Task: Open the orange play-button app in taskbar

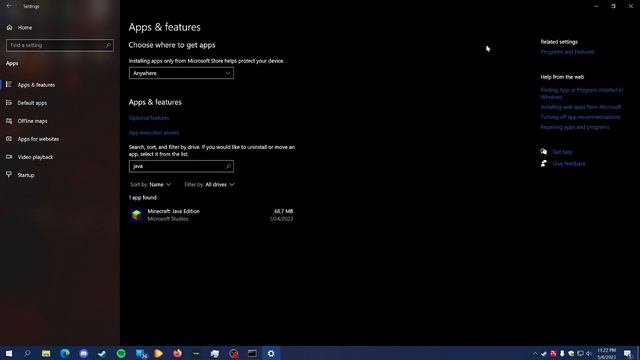Action: [x=159, y=353]
